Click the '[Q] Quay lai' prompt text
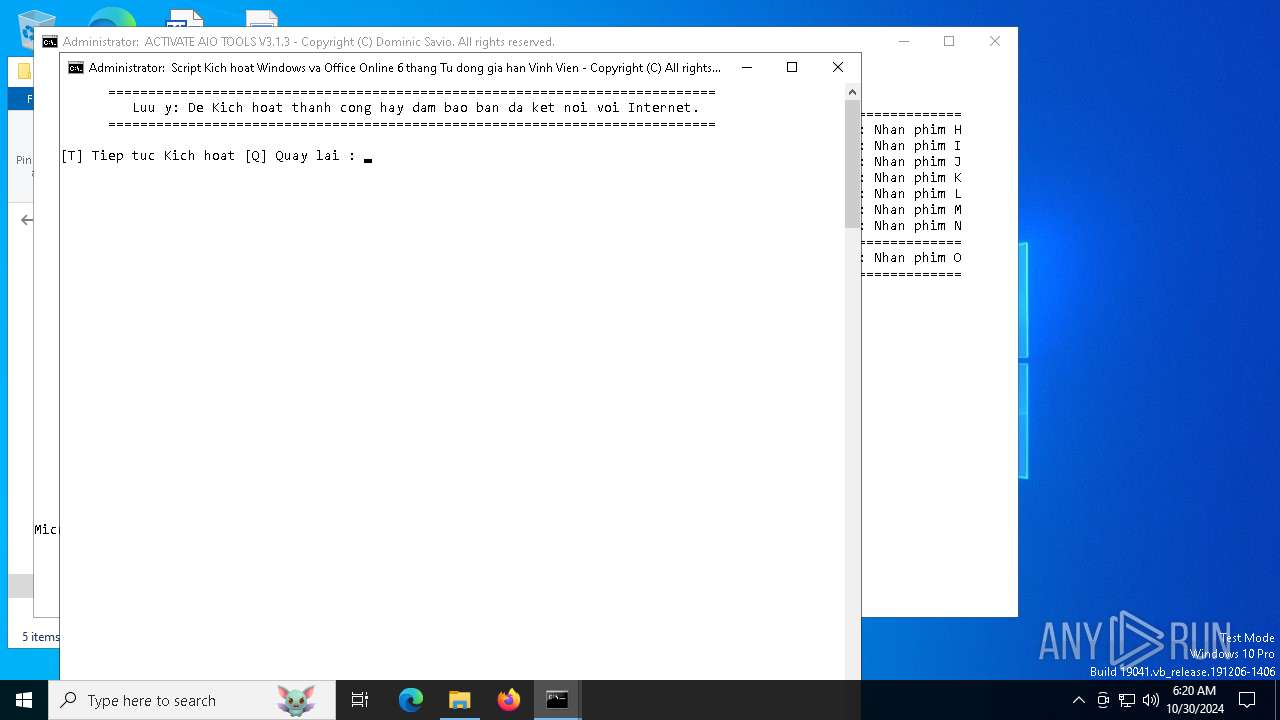 click(x=292, y=156)
